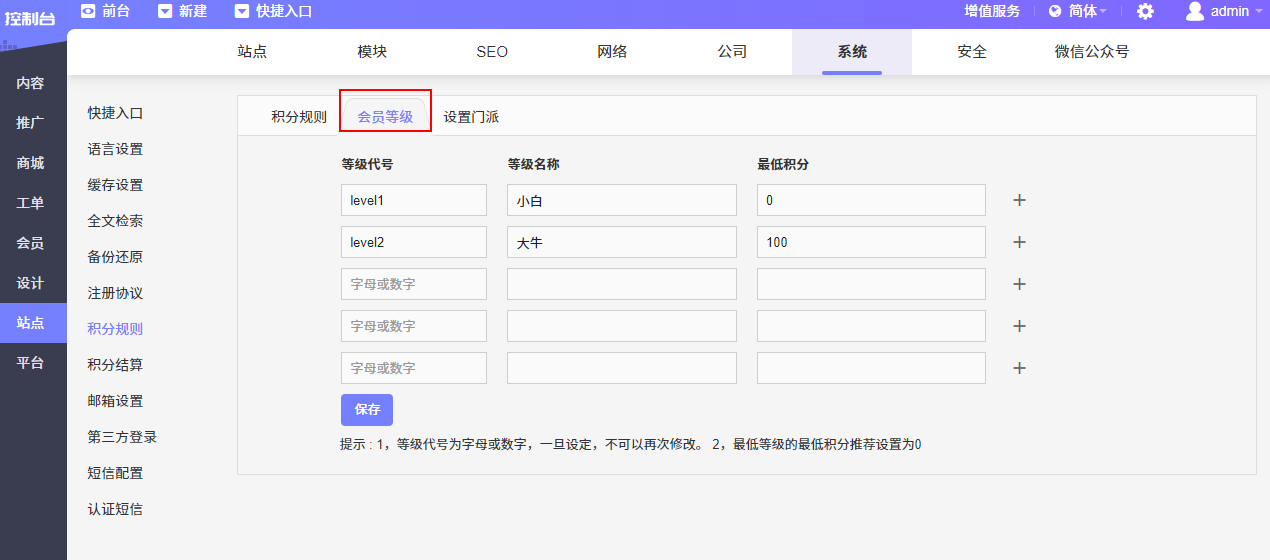This screenshot has width=1270, height=560.
Task: Click the plus icon beside the level1 row
Action: (x=1019, y=200)
